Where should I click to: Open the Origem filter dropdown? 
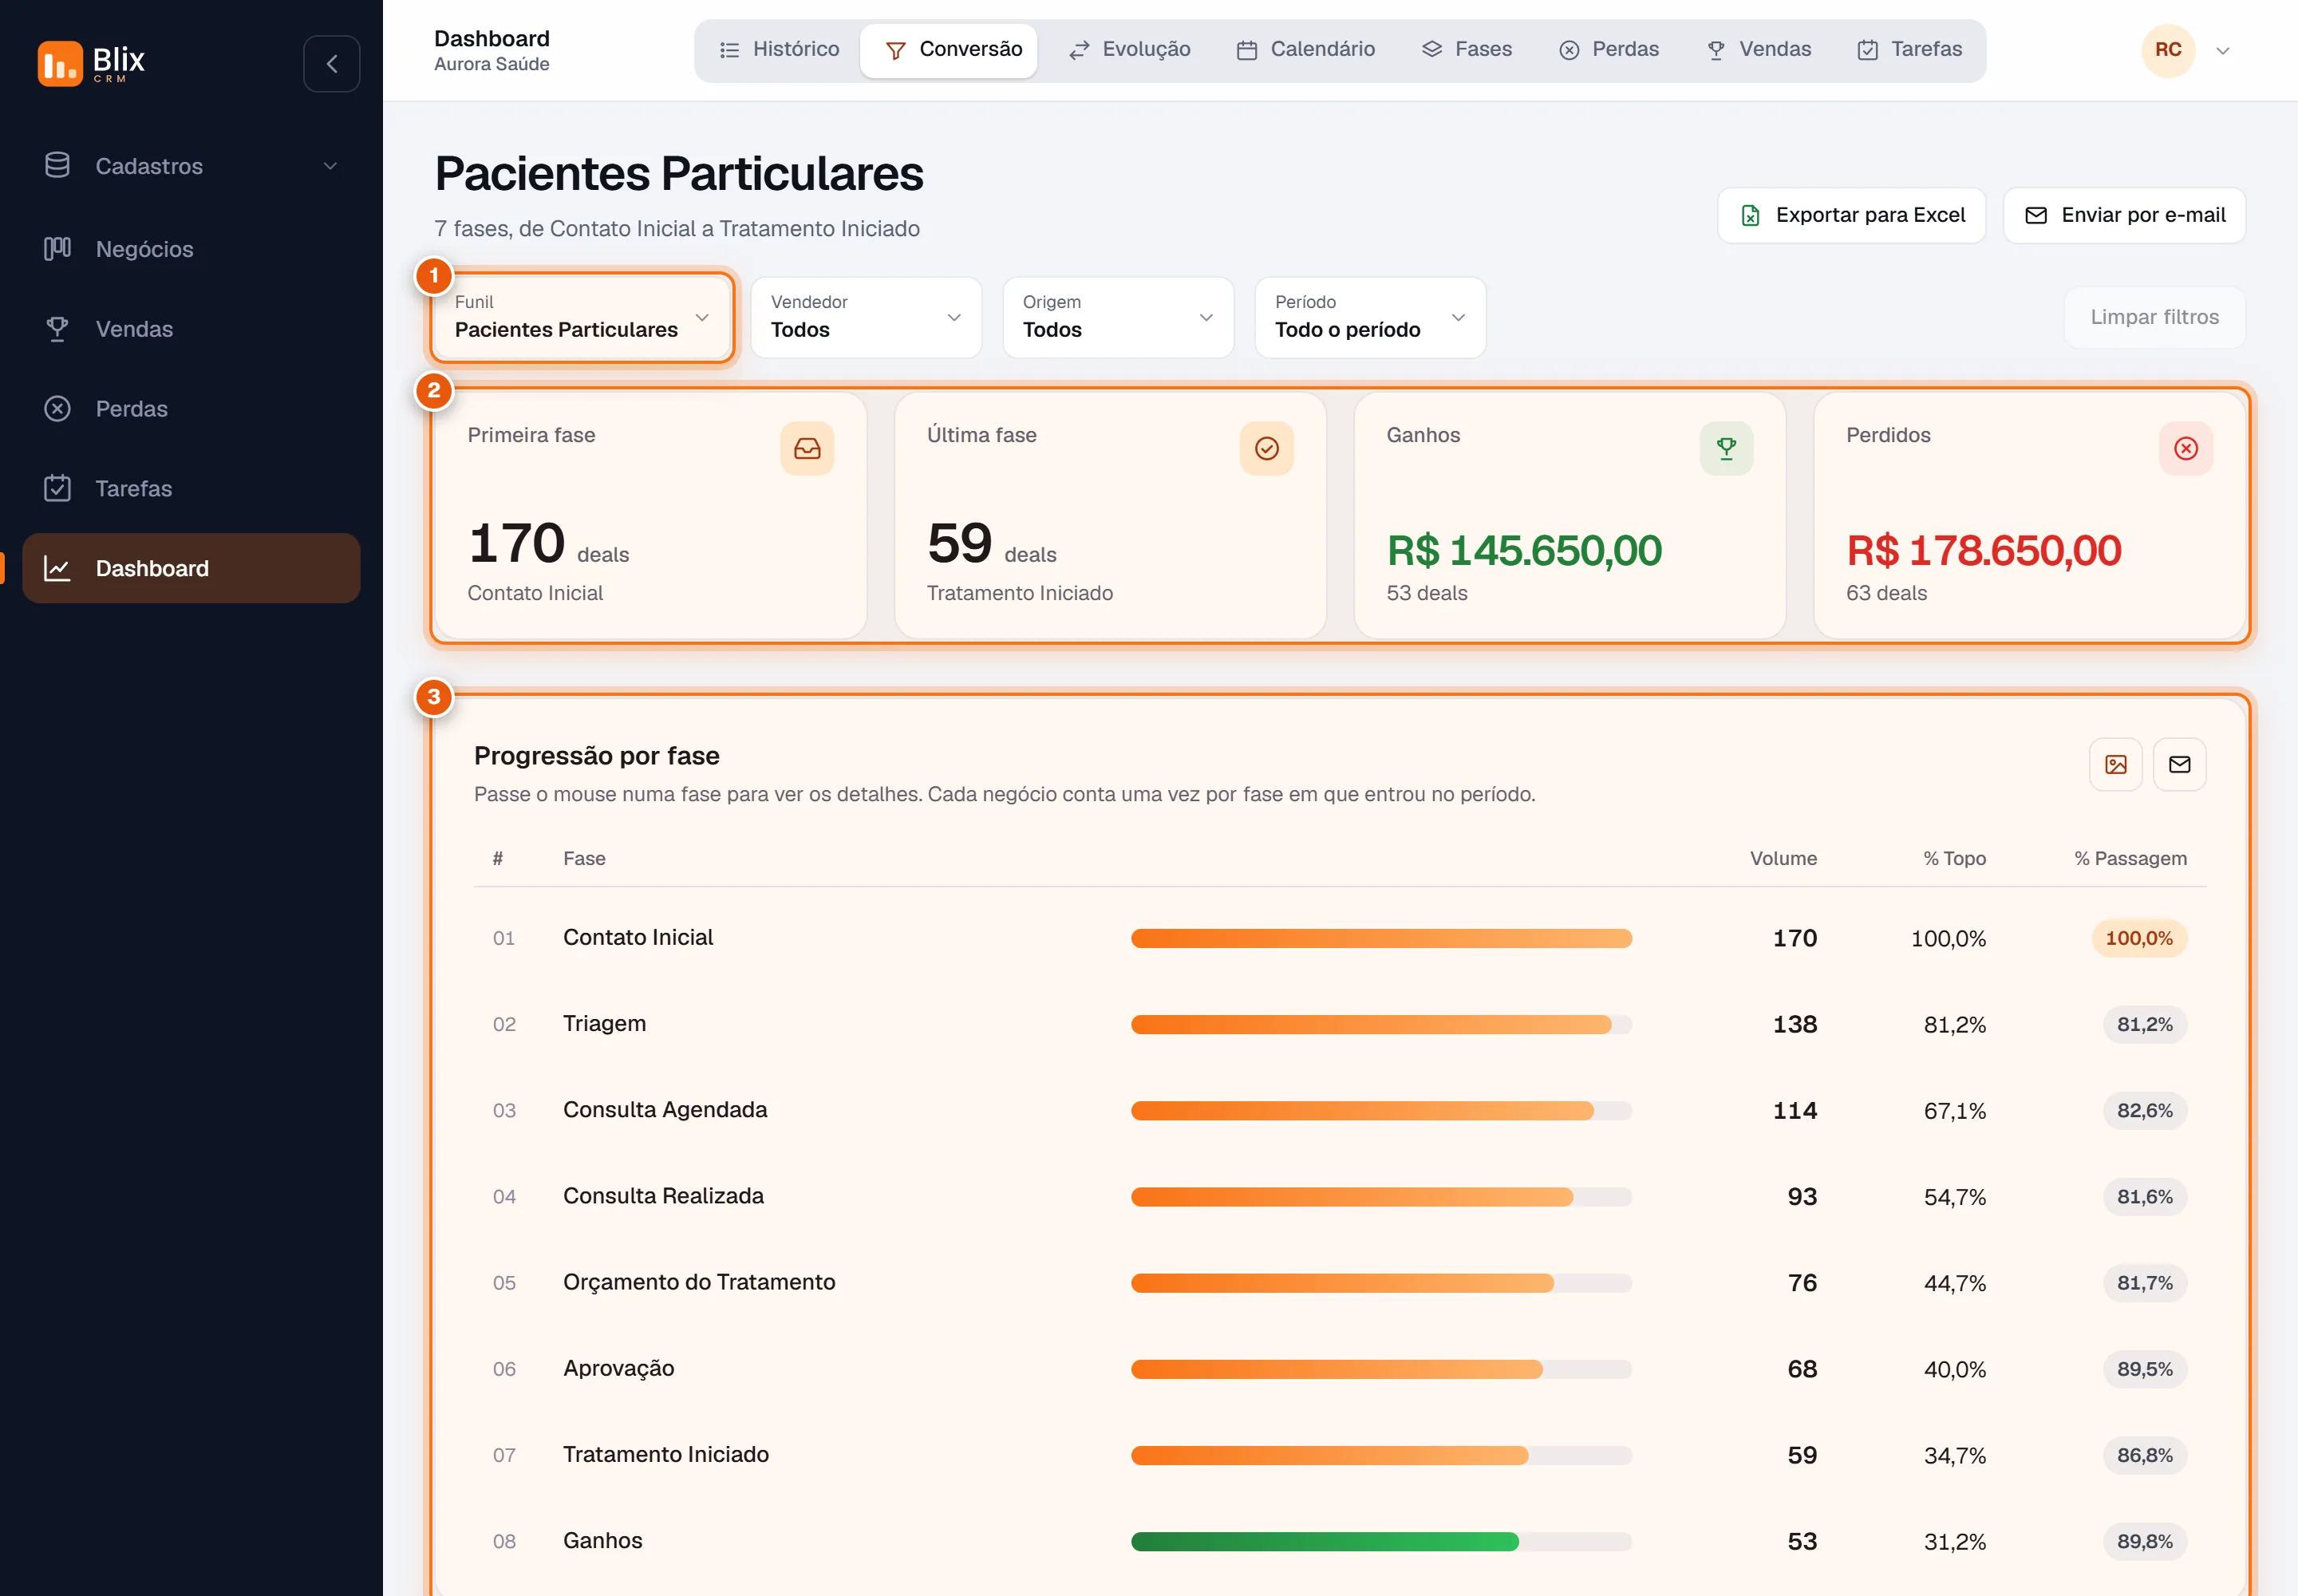[1118, 317]
